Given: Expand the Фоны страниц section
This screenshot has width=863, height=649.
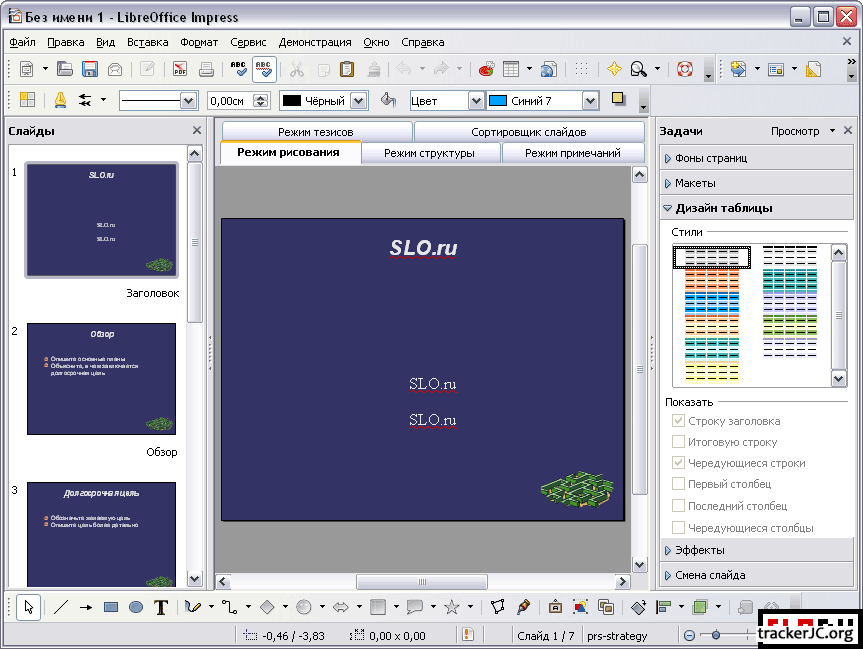Looking at the screenshot, I should tap(710, 158).
